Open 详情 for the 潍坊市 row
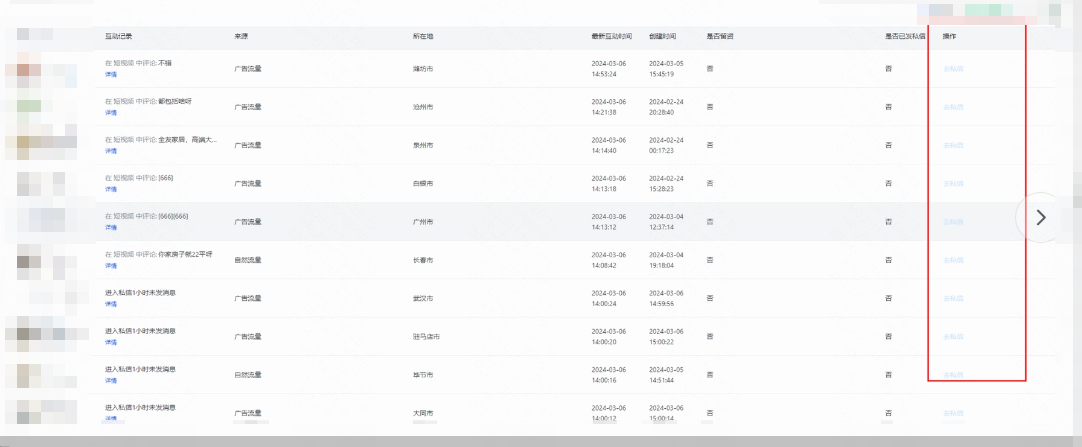Screen dimensions: 1082x447 coord(111,74)
